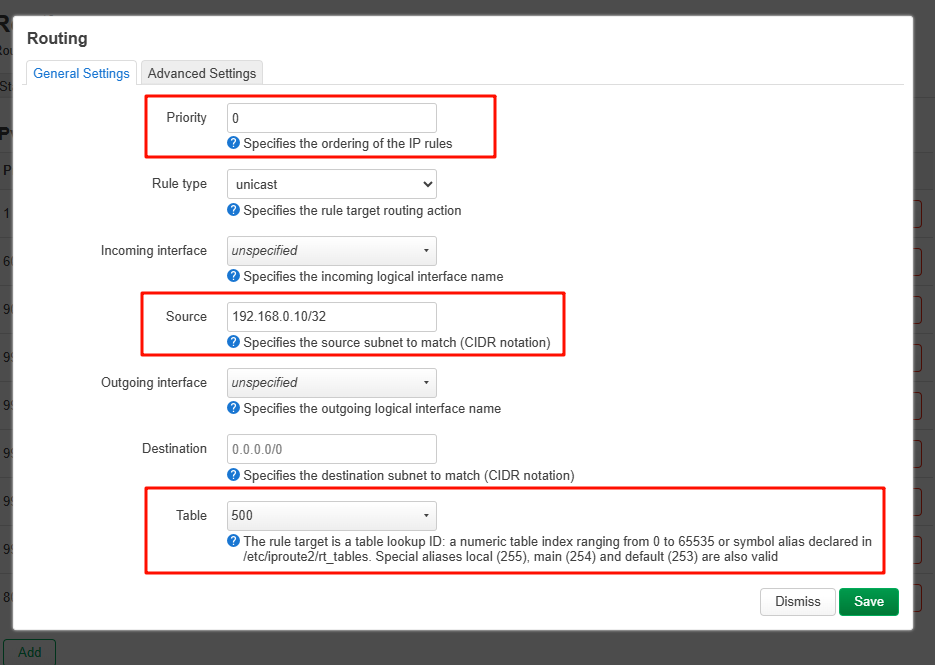935x665 pixels.
Task: Switch to the Advanced Settings tab
Action: pos(202,73)
